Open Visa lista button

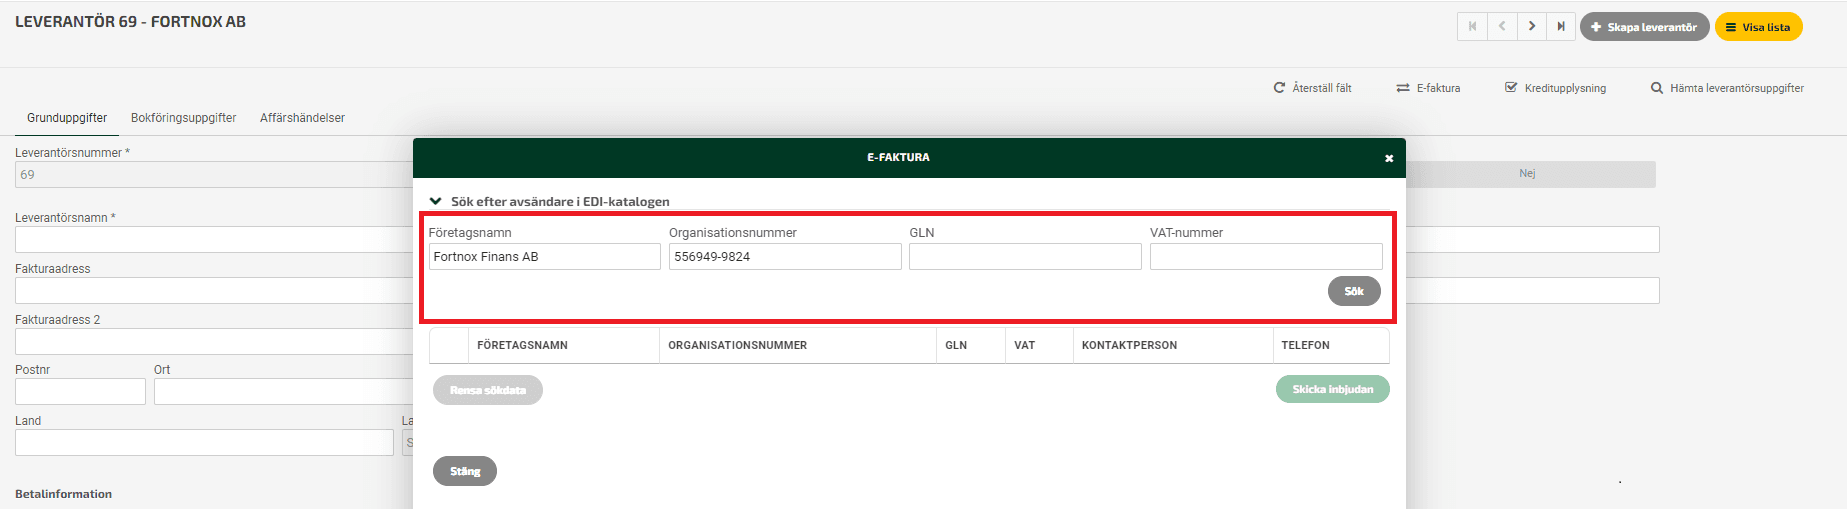click(1758, 27)
